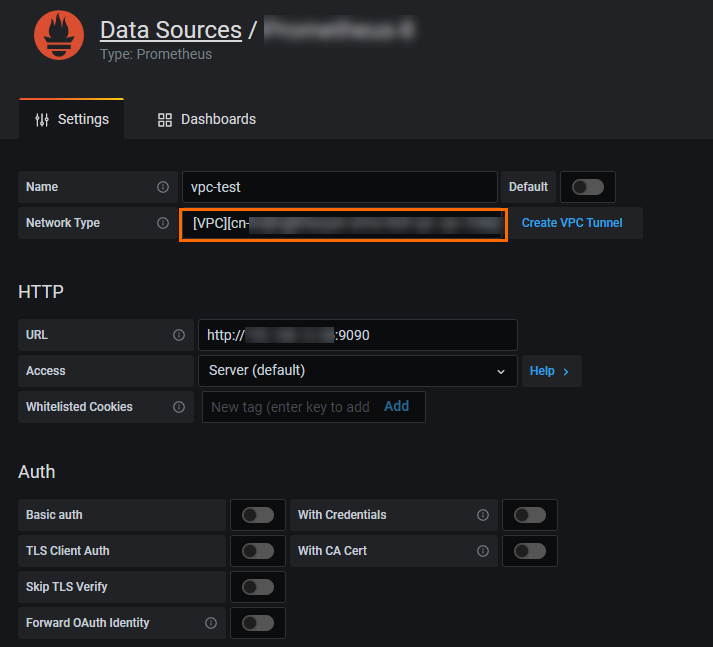Click the grid icon on Dashboards tab
The height and width of the screenshot is (647, 713).
[x=165, y=120]
